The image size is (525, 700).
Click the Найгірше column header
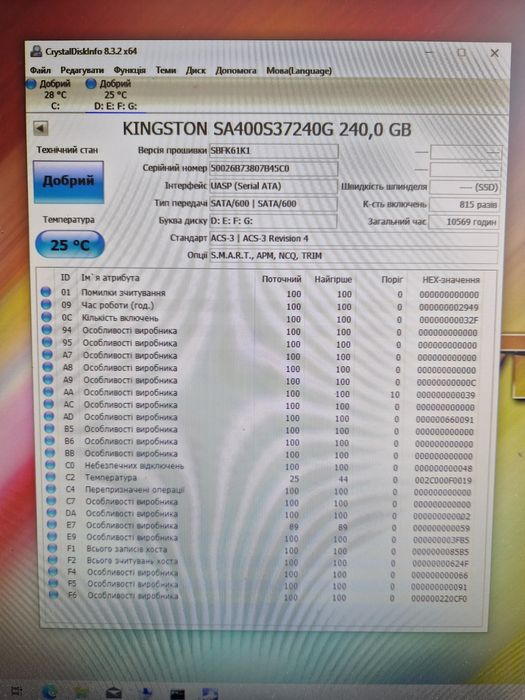(333, 279)
